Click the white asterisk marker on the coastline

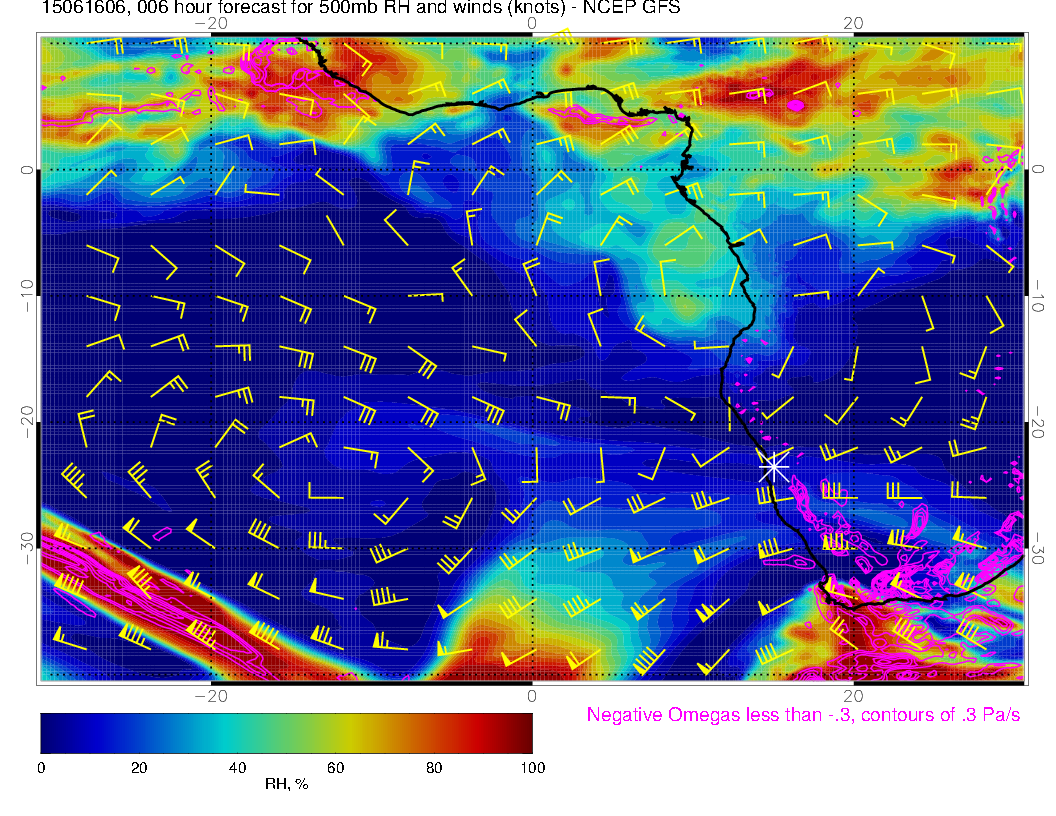[x=774, y=467]
